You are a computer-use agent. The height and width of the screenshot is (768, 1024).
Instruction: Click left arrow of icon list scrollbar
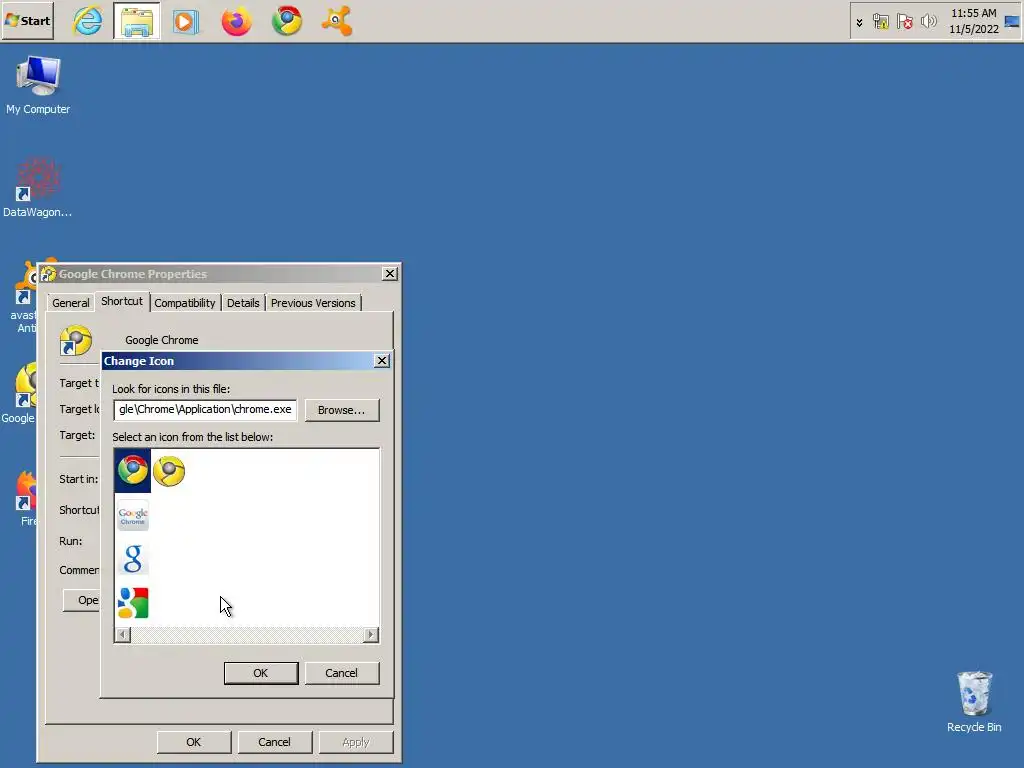pos(122,635)
